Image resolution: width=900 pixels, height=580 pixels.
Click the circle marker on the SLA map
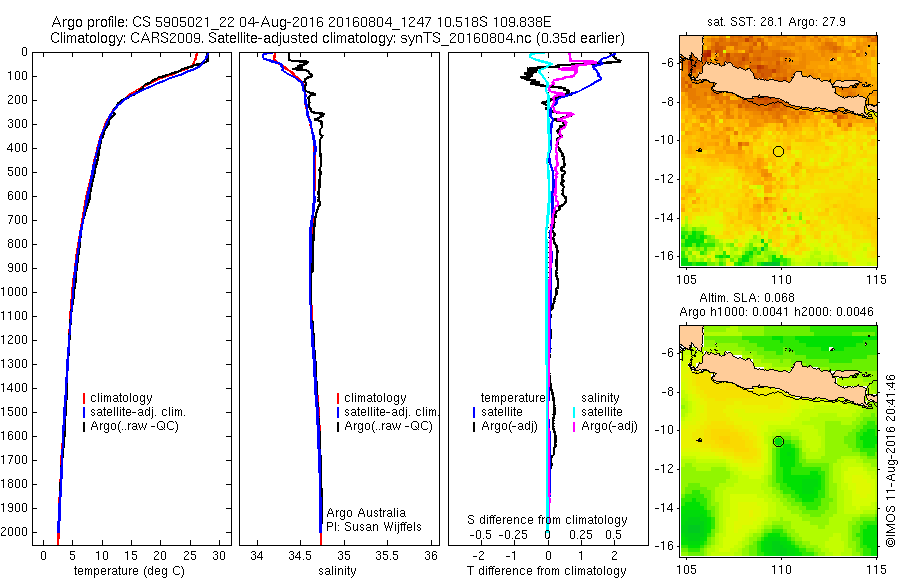778,442
